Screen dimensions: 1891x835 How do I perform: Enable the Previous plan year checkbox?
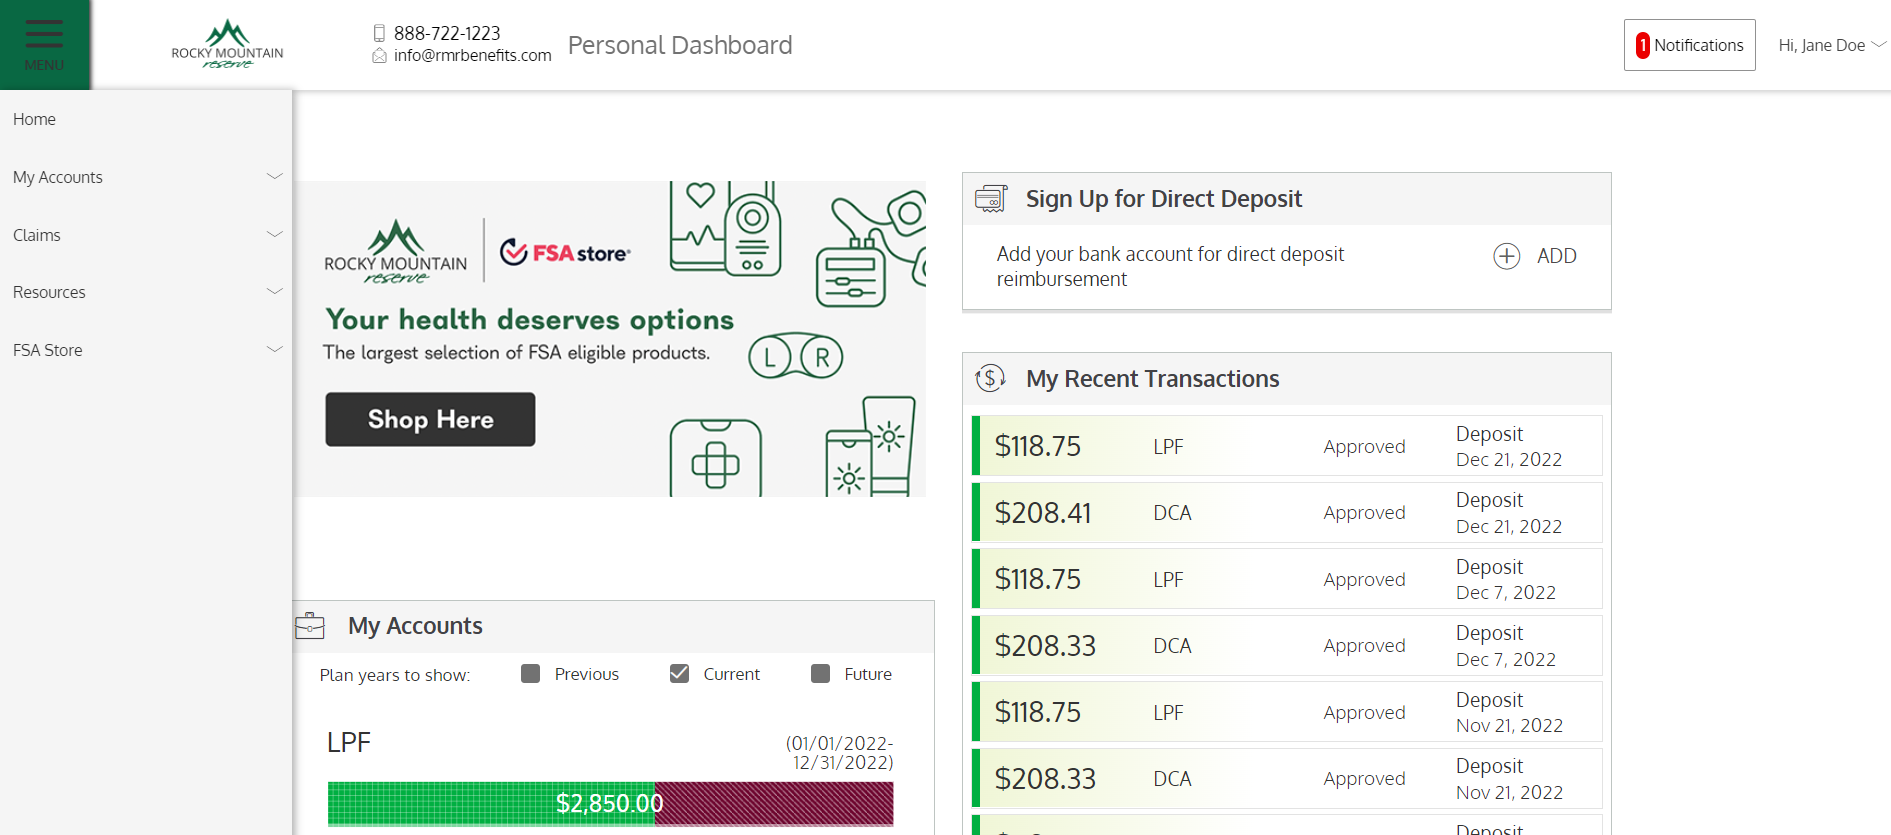coord(531,674)
